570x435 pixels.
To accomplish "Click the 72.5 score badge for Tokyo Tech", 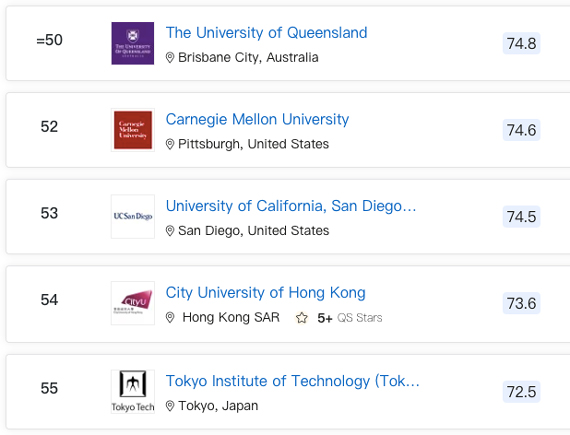I will [521, 392].
